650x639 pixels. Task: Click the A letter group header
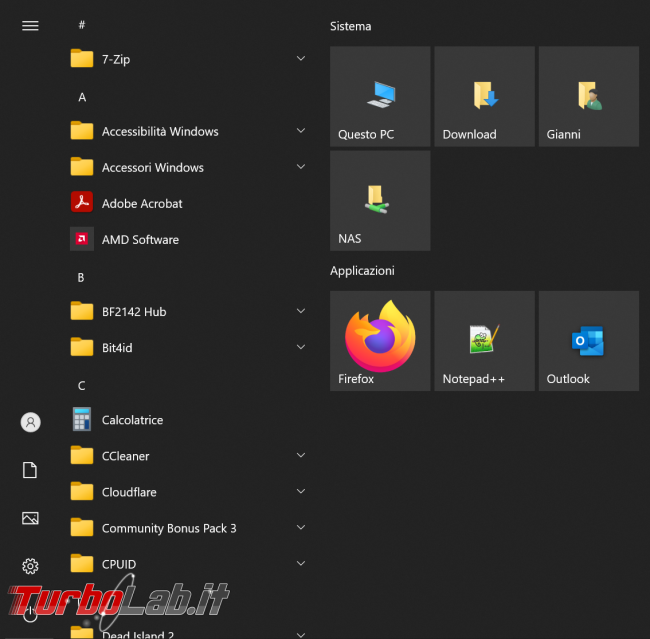82,97
